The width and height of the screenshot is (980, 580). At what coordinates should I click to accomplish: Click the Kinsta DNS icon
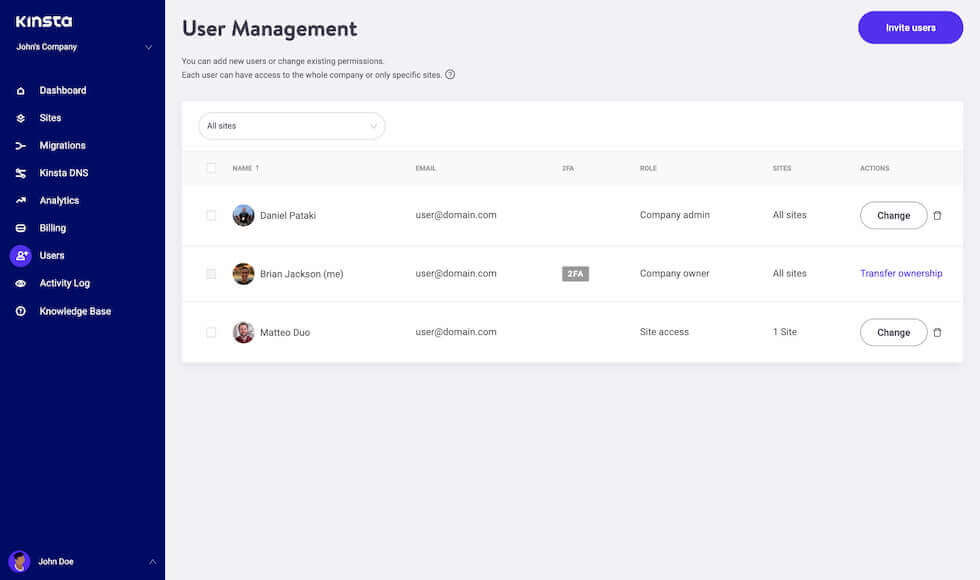click(x=20, y=172)
